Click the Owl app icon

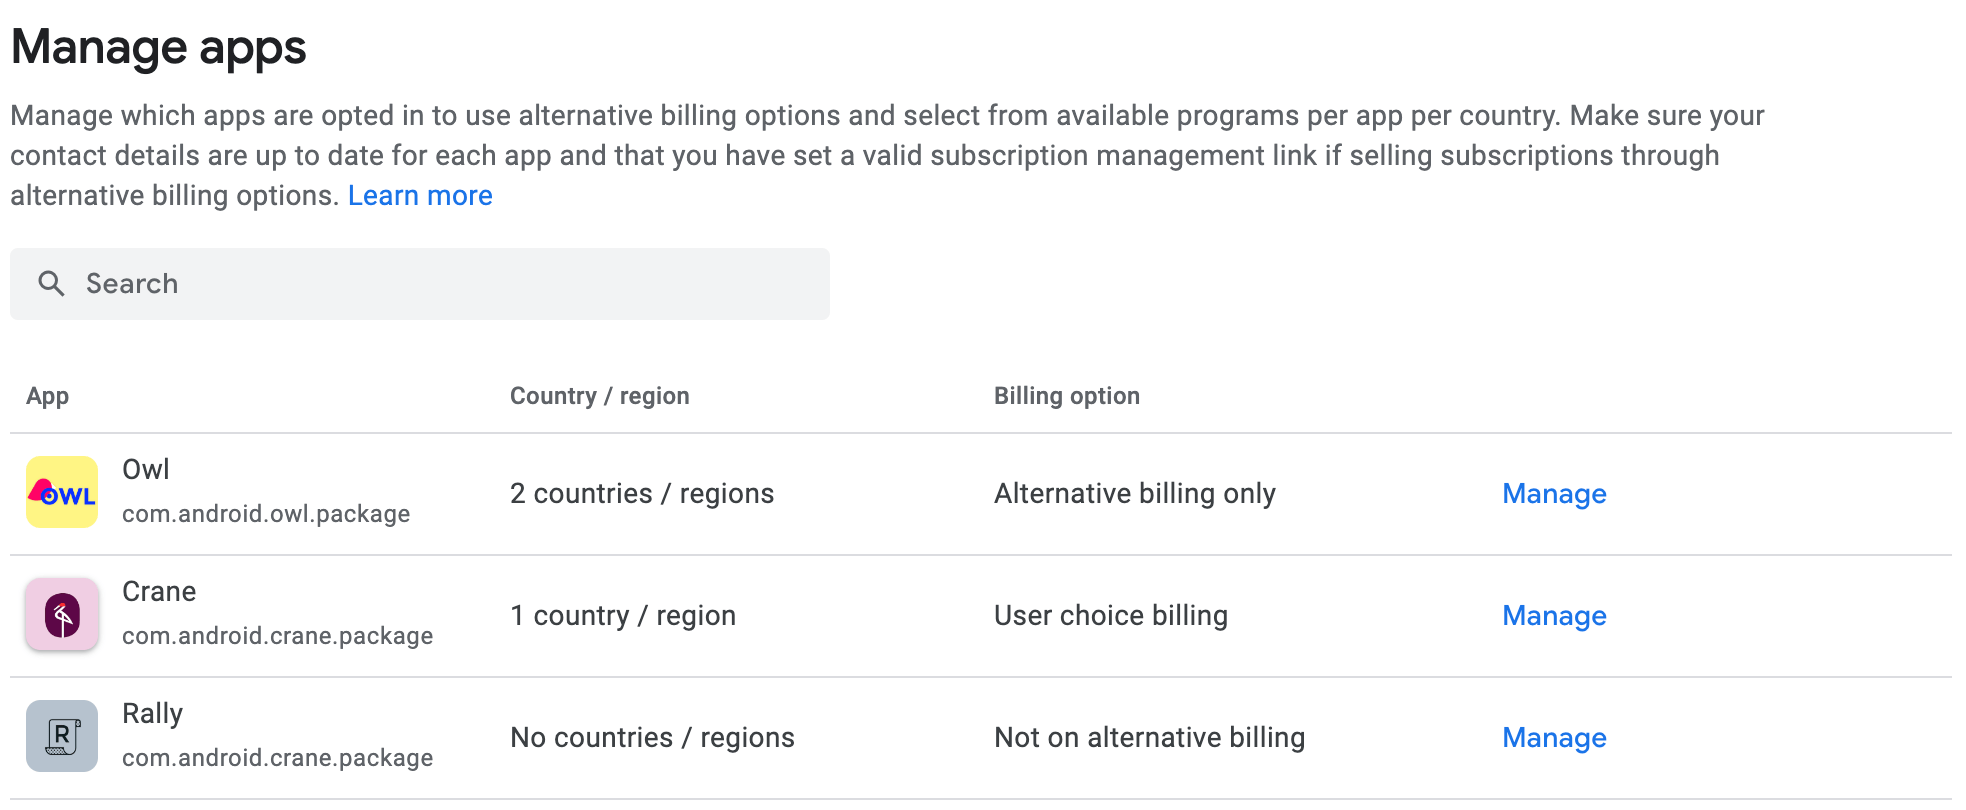[x=62, y=492]
